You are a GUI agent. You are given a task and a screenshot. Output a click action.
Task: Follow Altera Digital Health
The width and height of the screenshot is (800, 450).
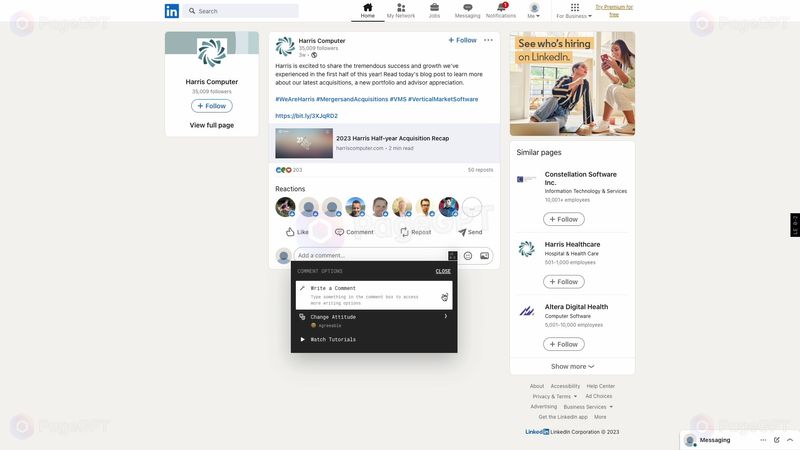(x=564, y=344)
